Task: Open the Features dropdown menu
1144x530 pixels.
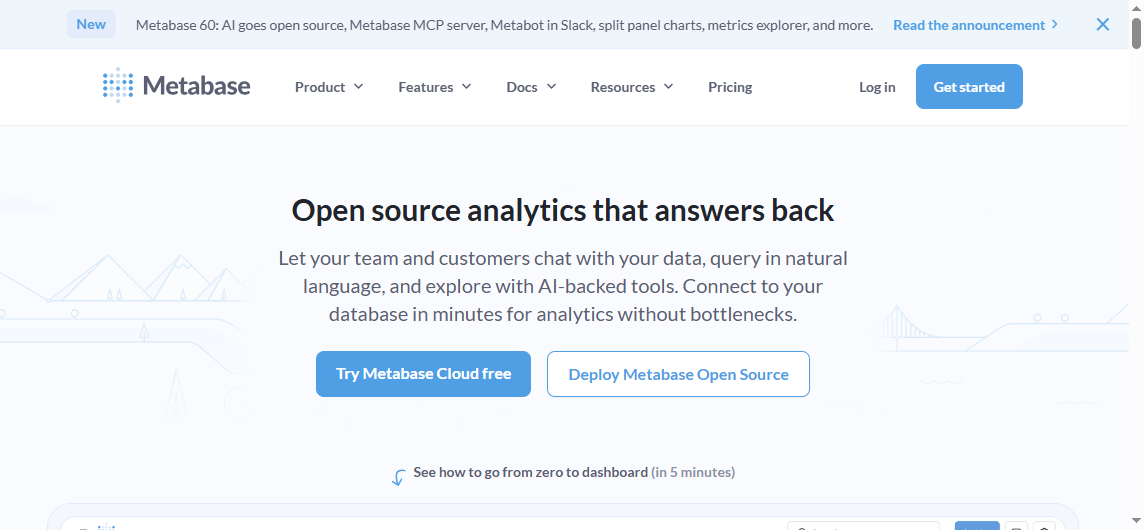Action: 434,87
